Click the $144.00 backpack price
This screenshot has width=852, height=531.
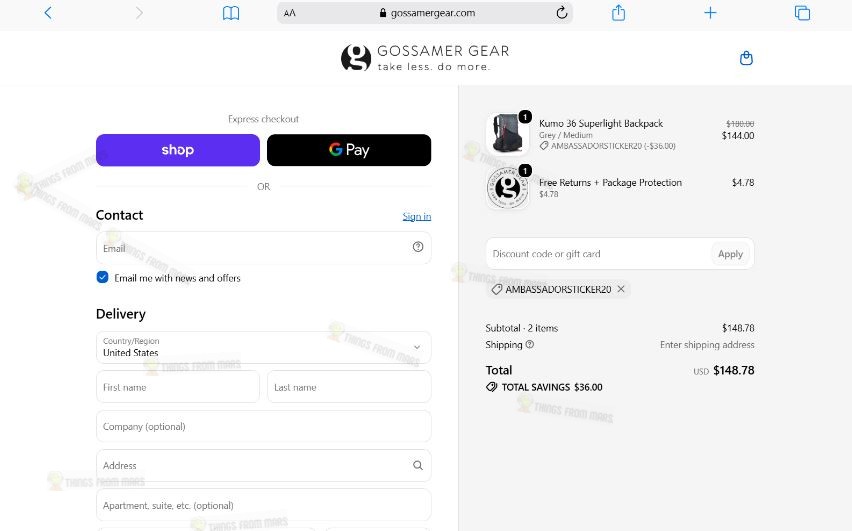point(738,135)
